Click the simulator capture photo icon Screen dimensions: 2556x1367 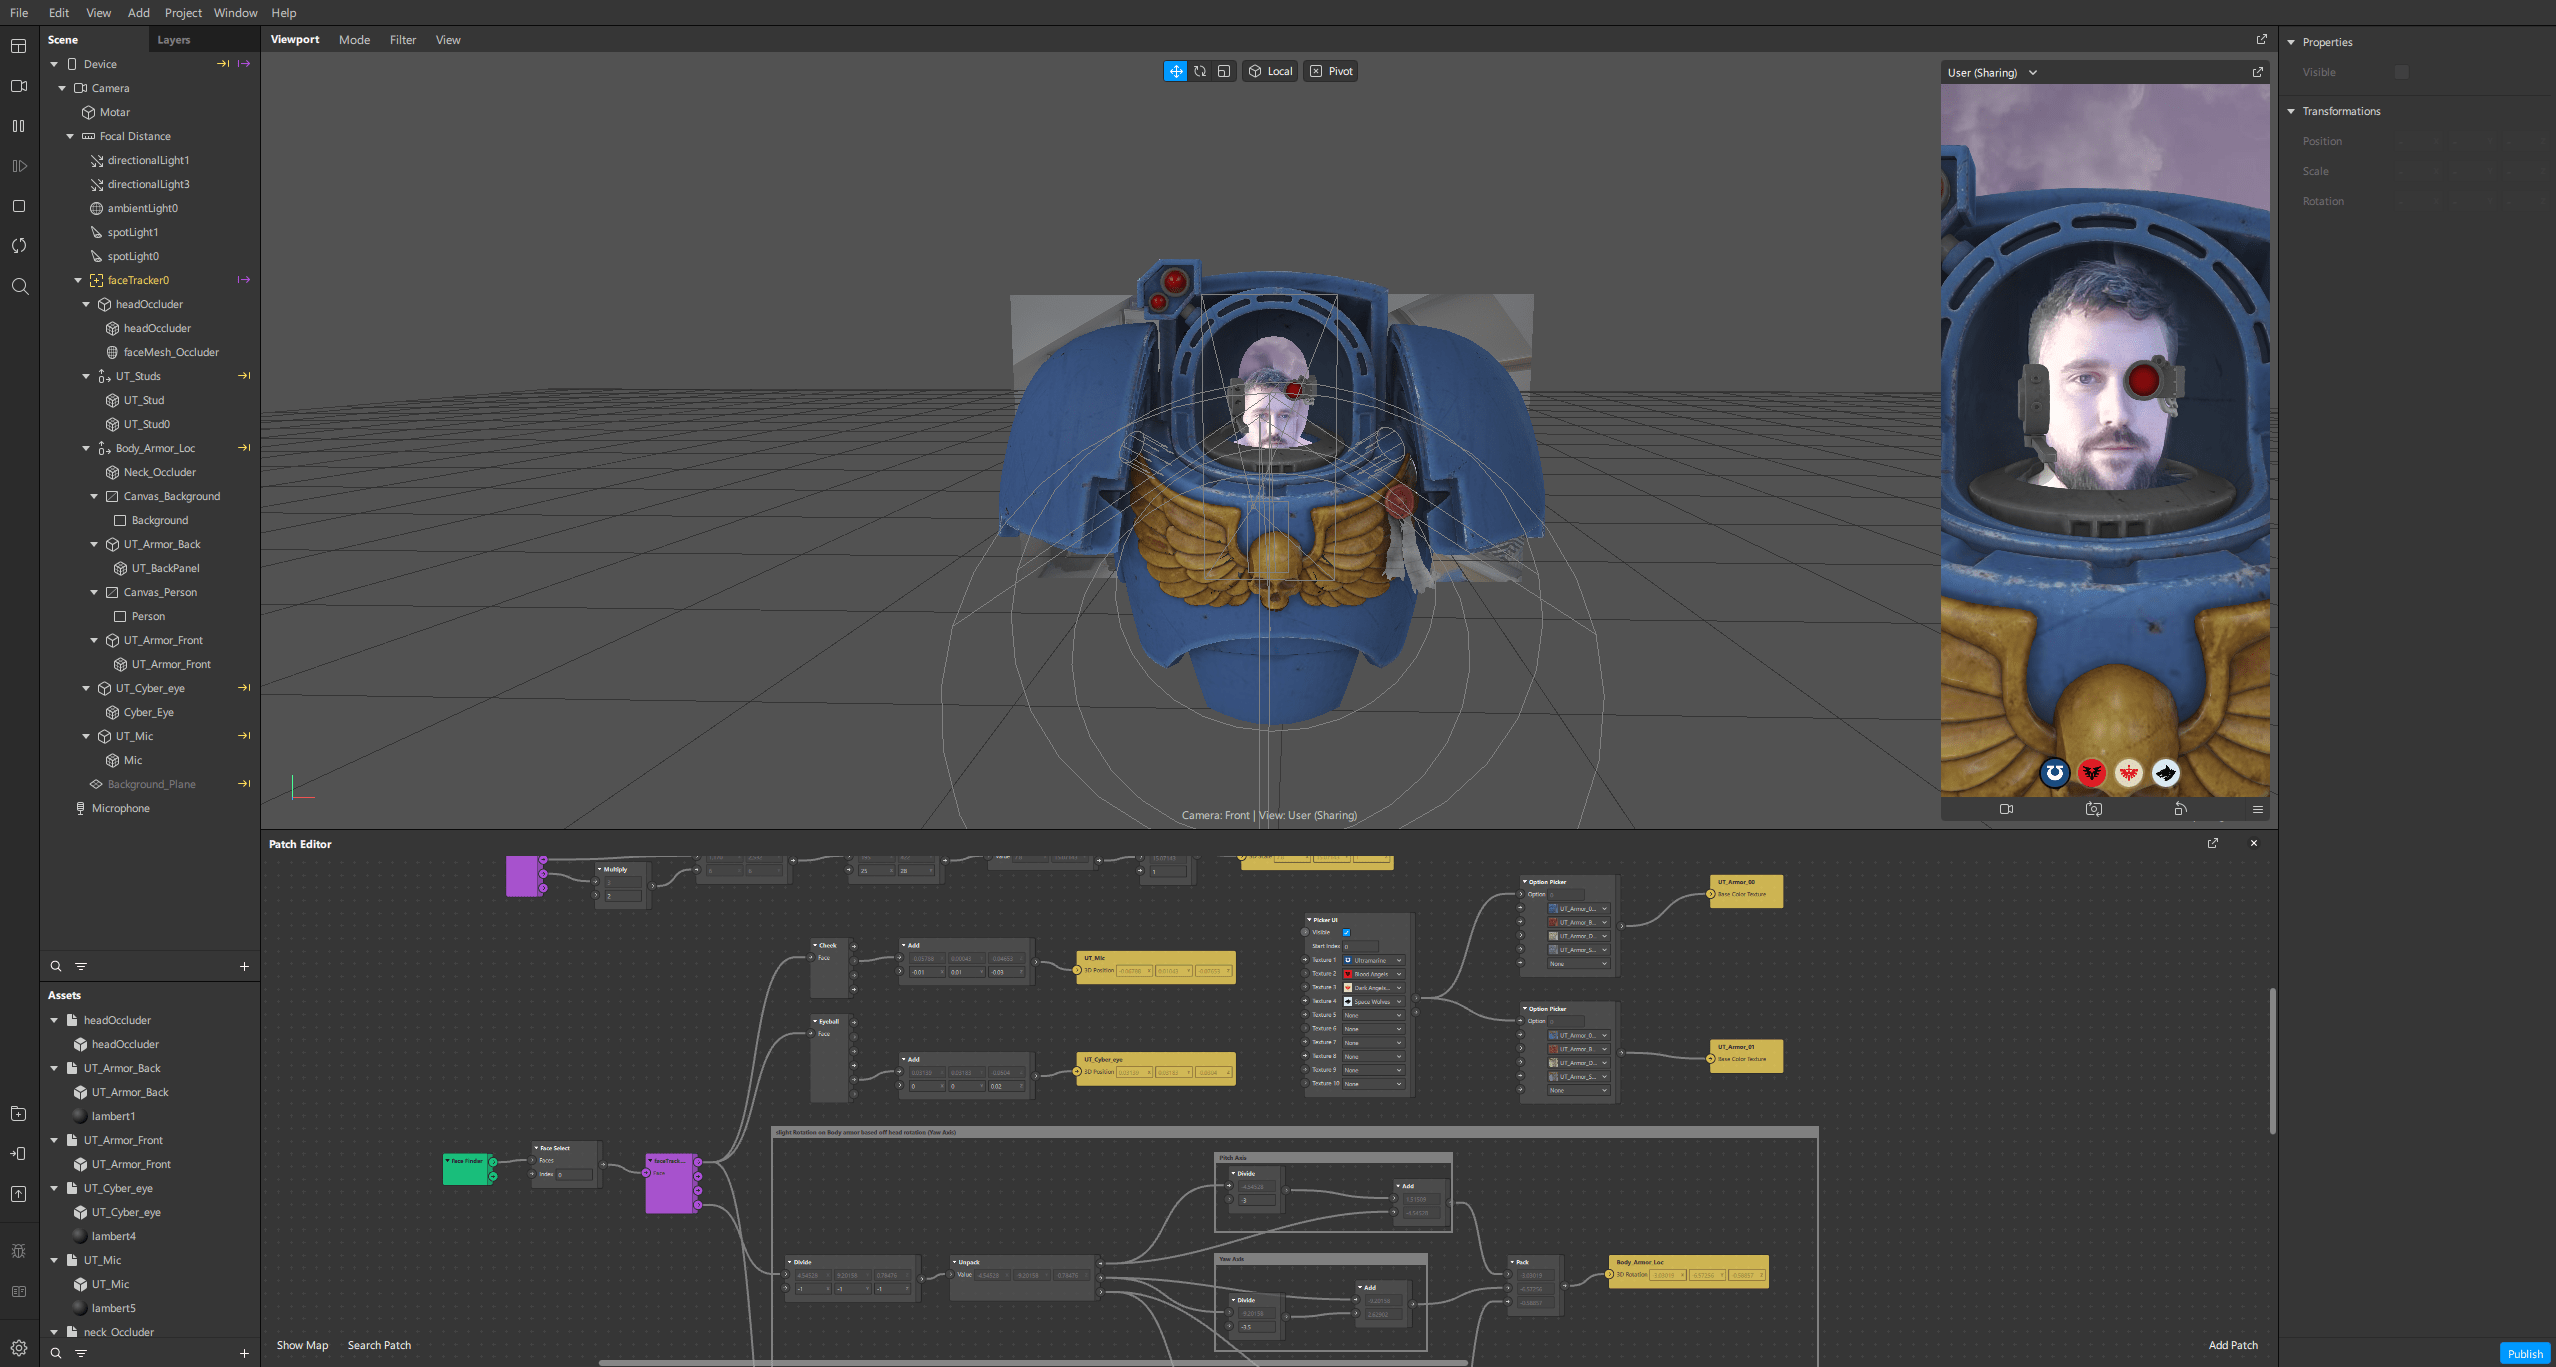pos(2094,809)
